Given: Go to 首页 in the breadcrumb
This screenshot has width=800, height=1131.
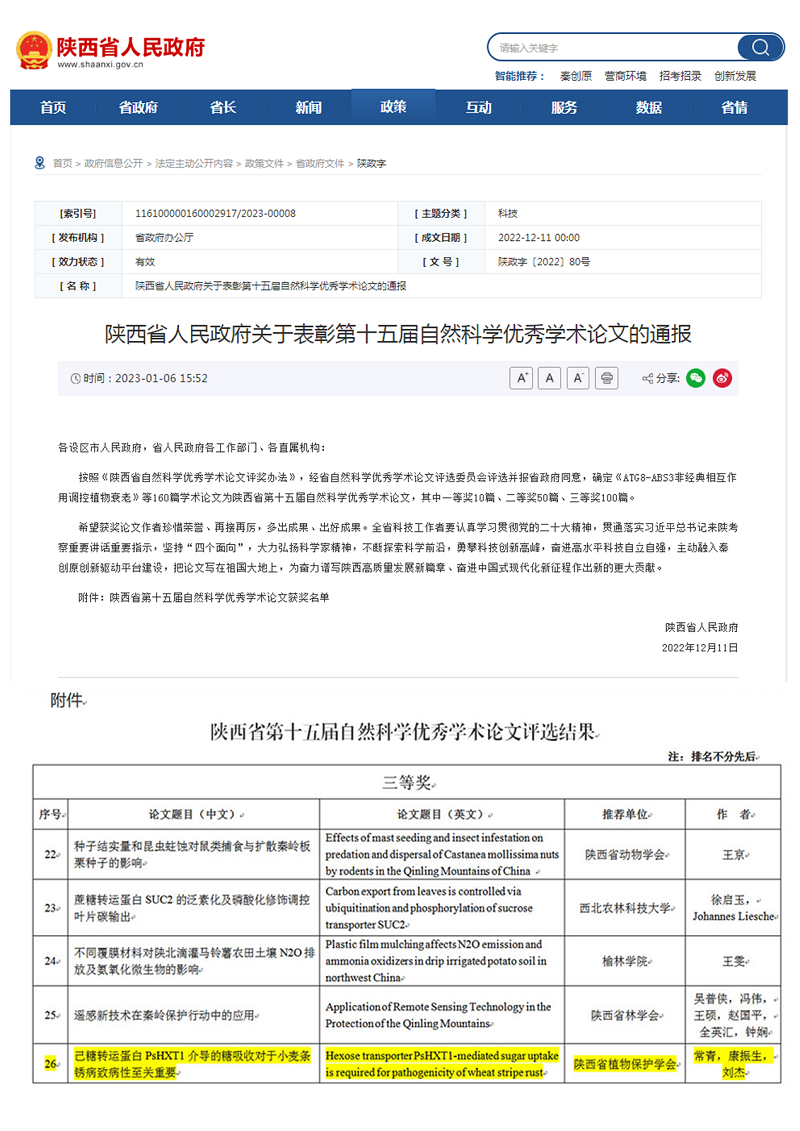Looking at the screenshot, I should (x=62, y=164).
